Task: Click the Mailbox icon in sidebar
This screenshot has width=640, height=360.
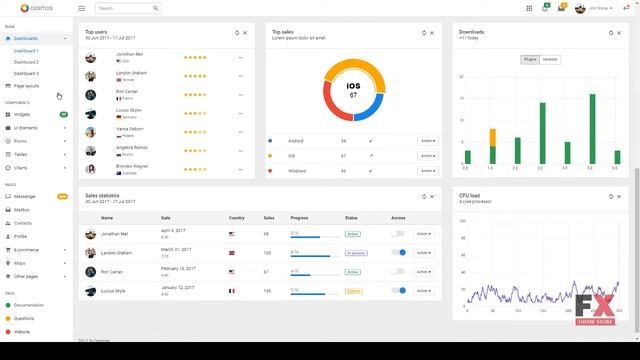Action: (x=8, y=210)
